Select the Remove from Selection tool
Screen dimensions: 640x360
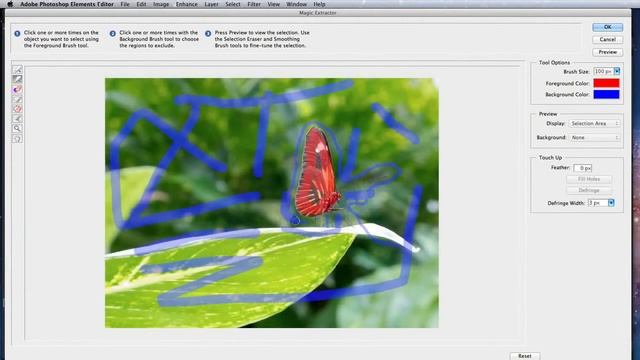click(17, 109)
